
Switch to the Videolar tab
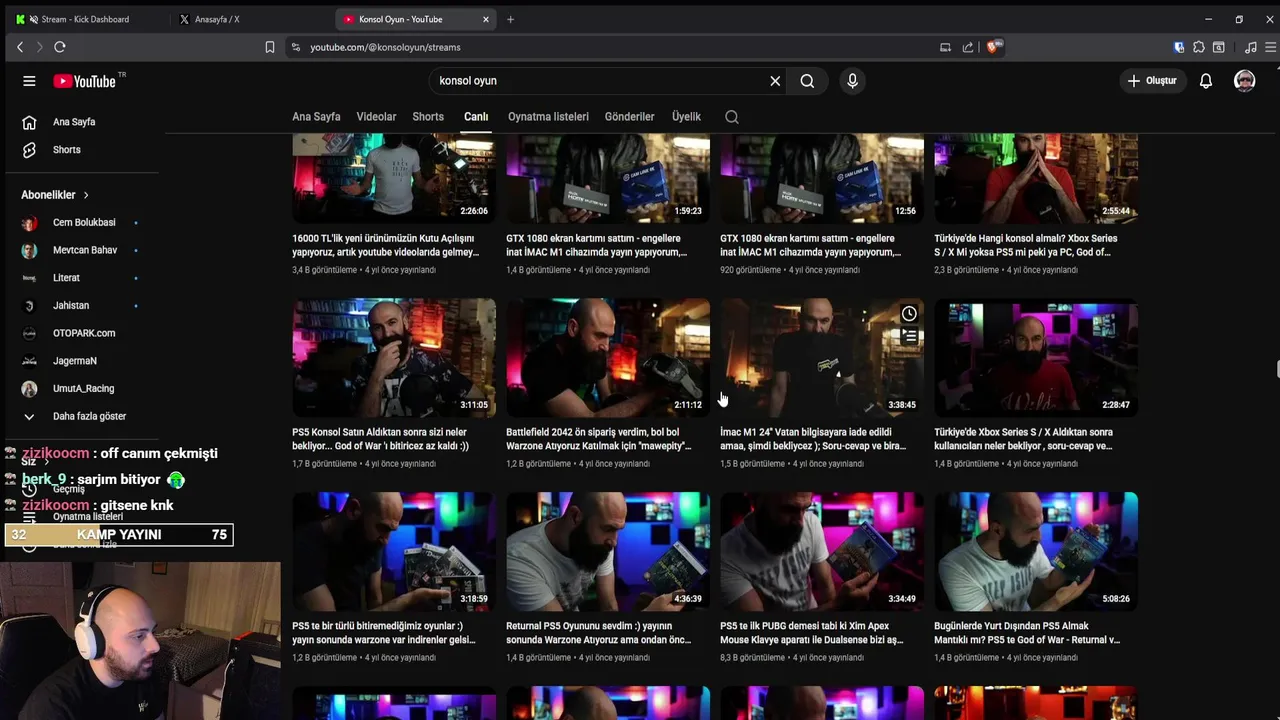click(x=376, y=117)
